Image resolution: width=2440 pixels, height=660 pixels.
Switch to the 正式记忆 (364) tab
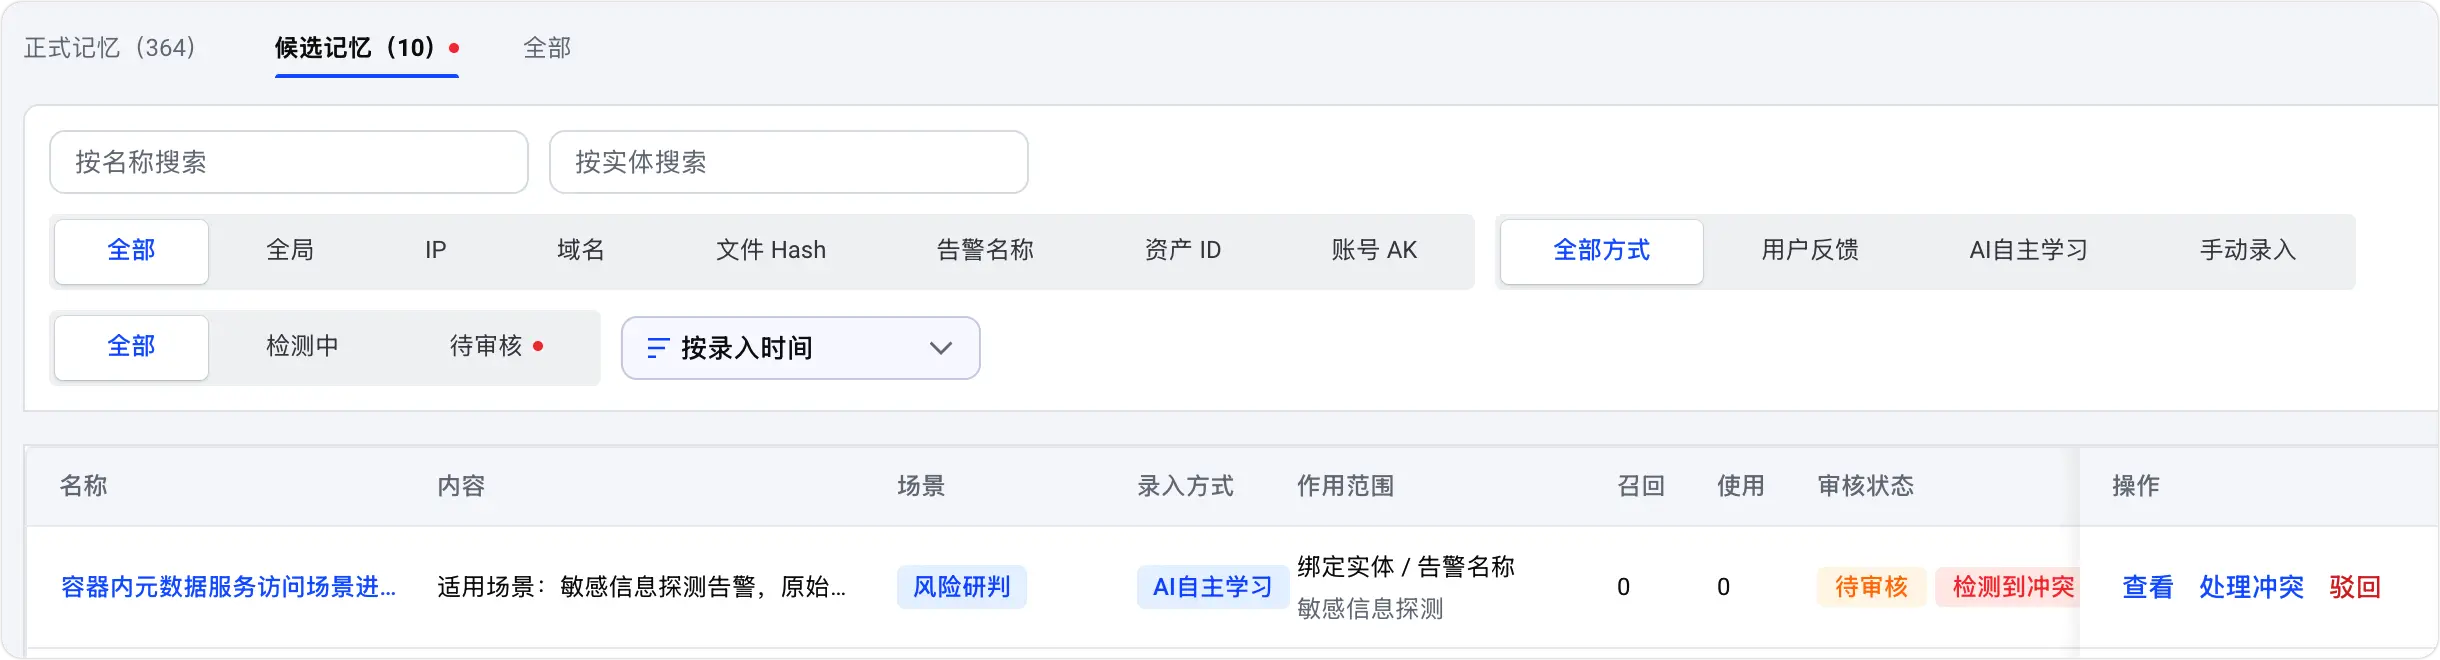110,47
